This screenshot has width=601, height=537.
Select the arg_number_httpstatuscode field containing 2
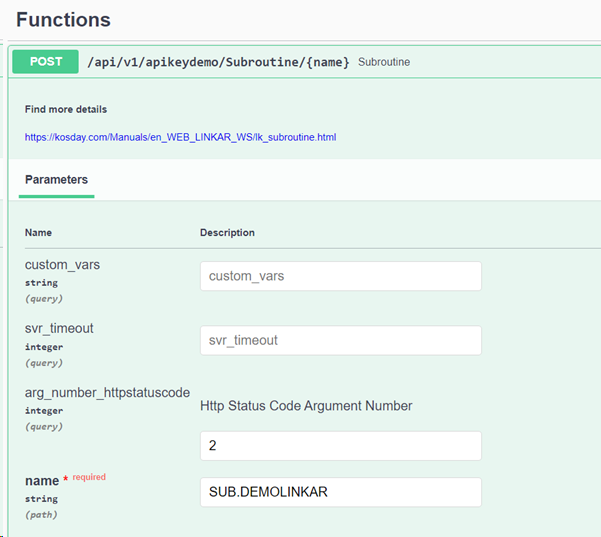[340, 445]
